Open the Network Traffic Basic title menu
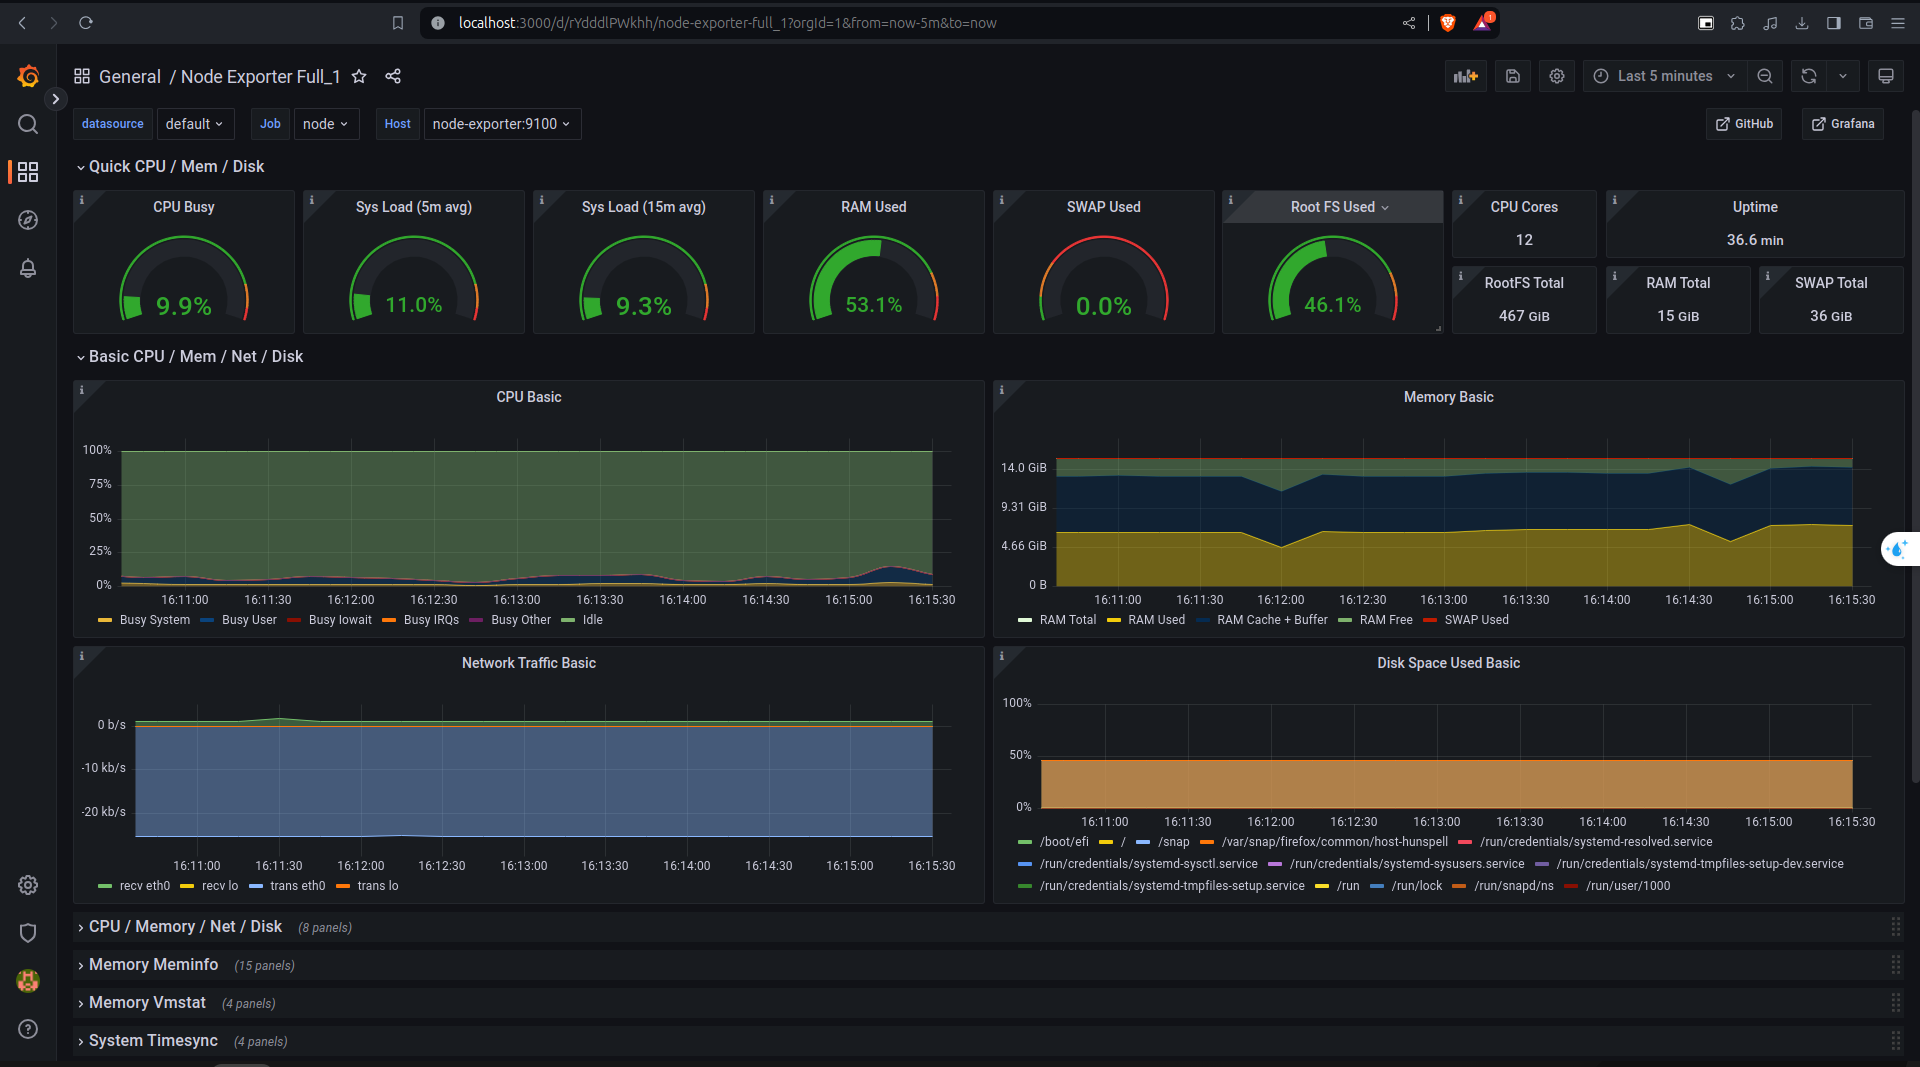1920x1067 pixels. 529,663
